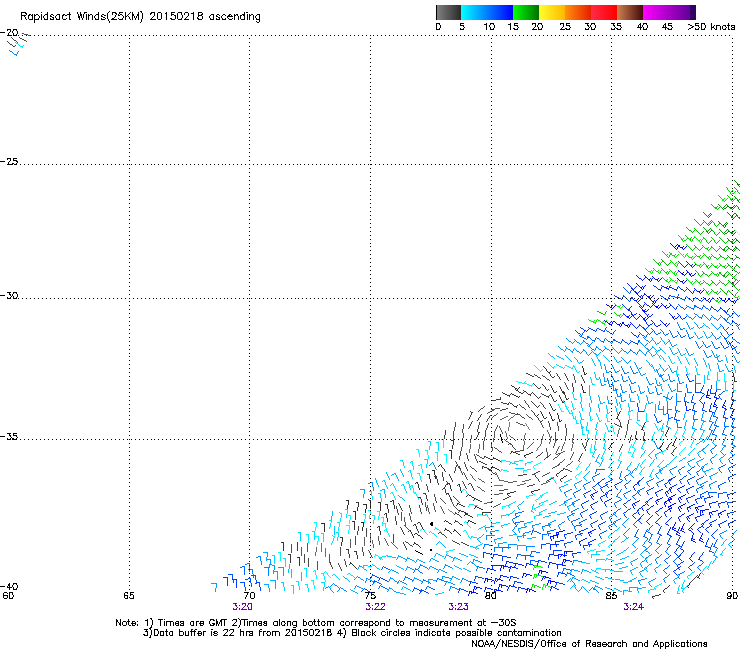Viewport: 740px width, 650px height.
Task: Click the '-25' latitude axis label
Action: click(9, 161)
